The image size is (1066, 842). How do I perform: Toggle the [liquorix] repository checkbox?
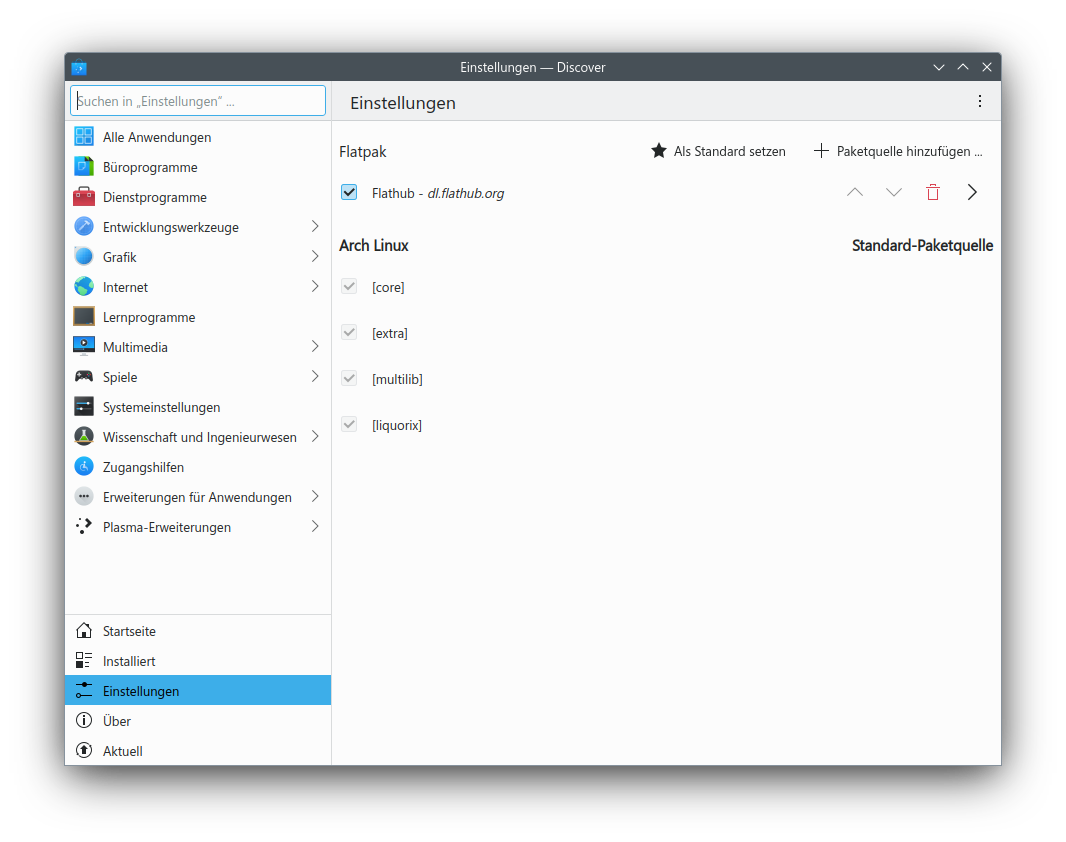[349, 424]
